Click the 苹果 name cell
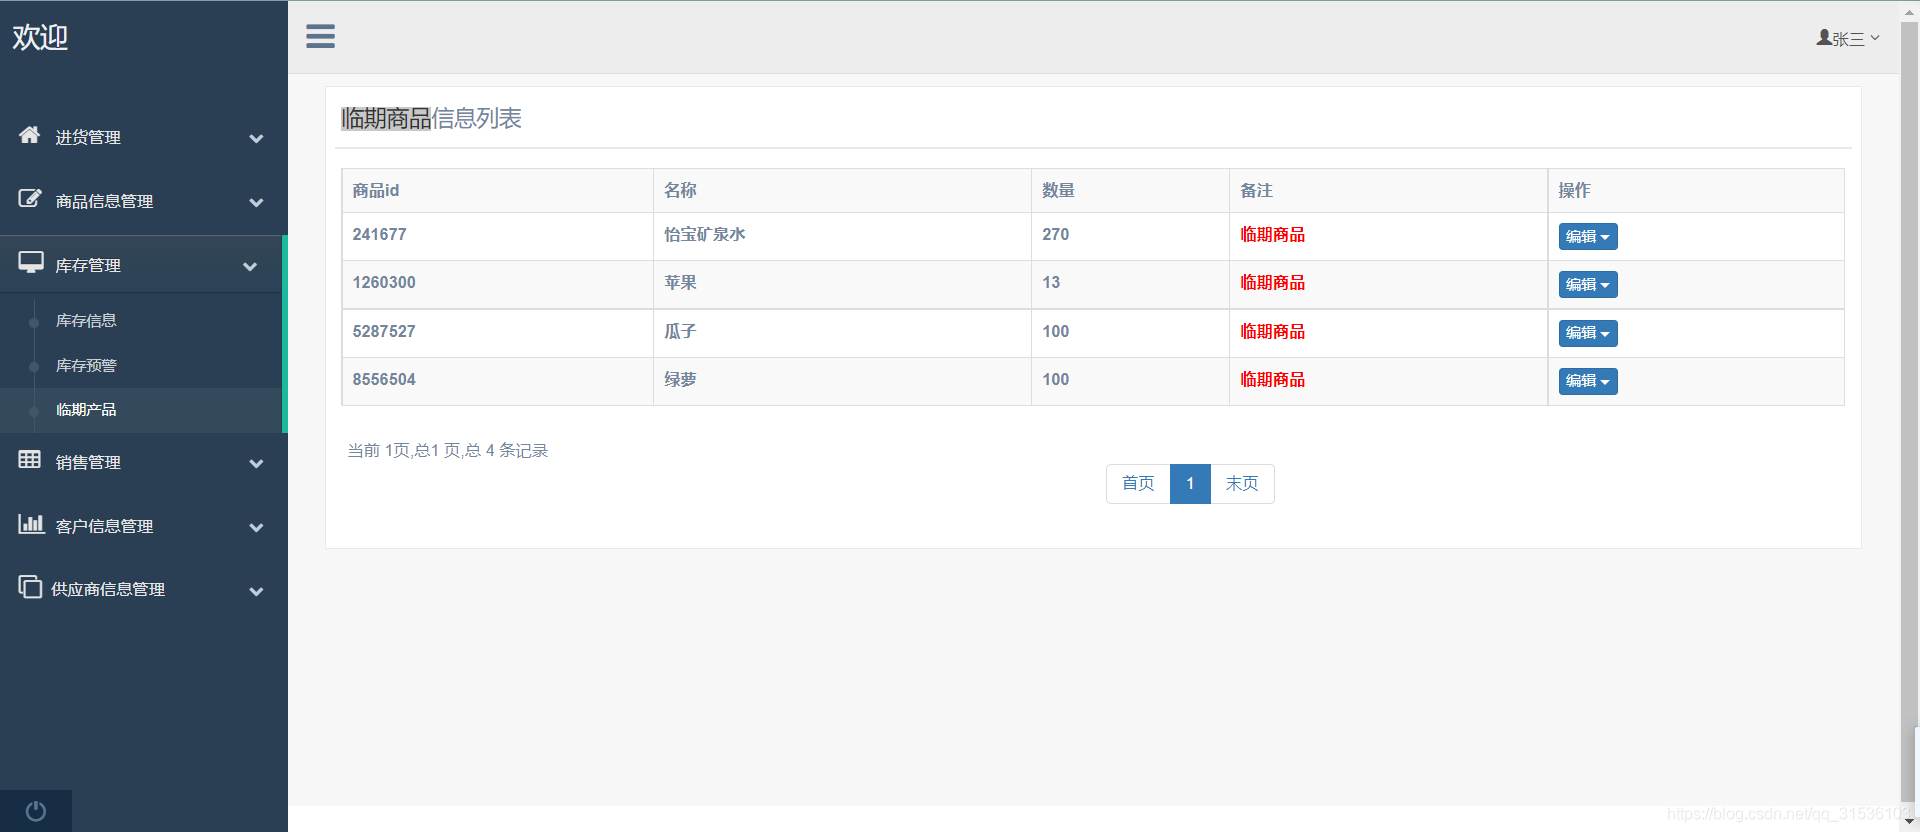 tap(842, 284)
